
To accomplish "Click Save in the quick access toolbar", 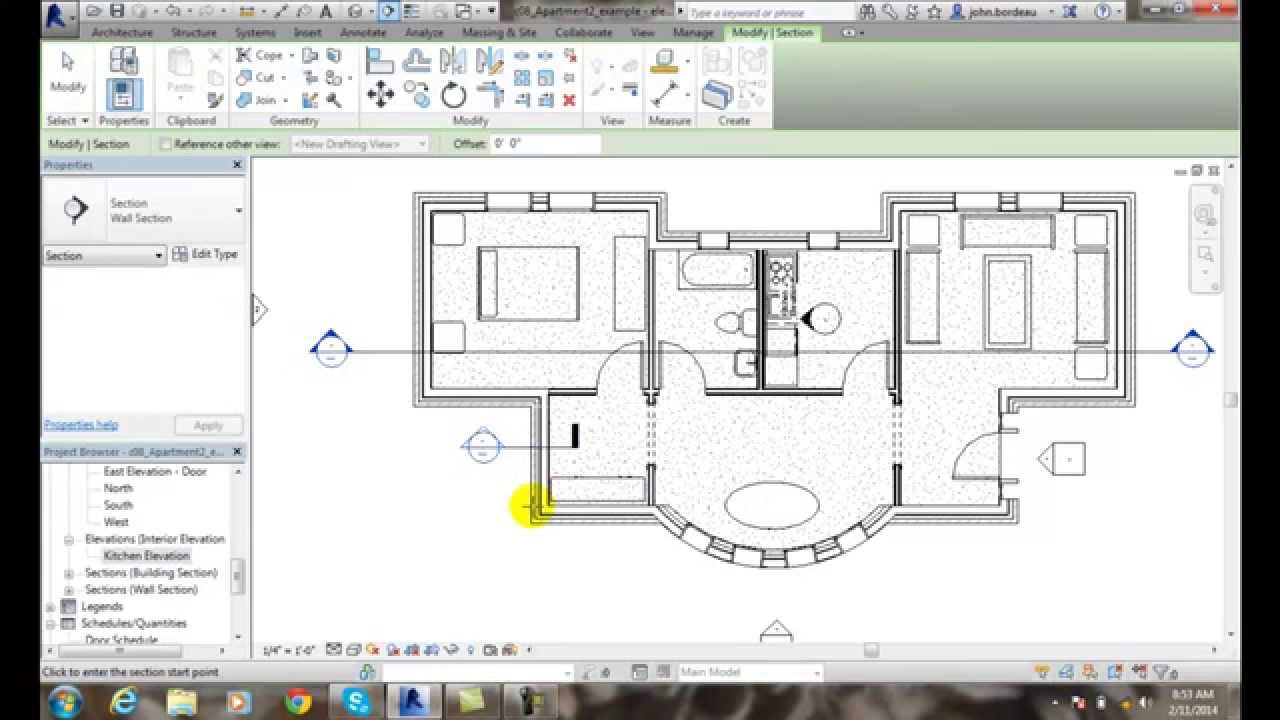I will tap(117, 12).
